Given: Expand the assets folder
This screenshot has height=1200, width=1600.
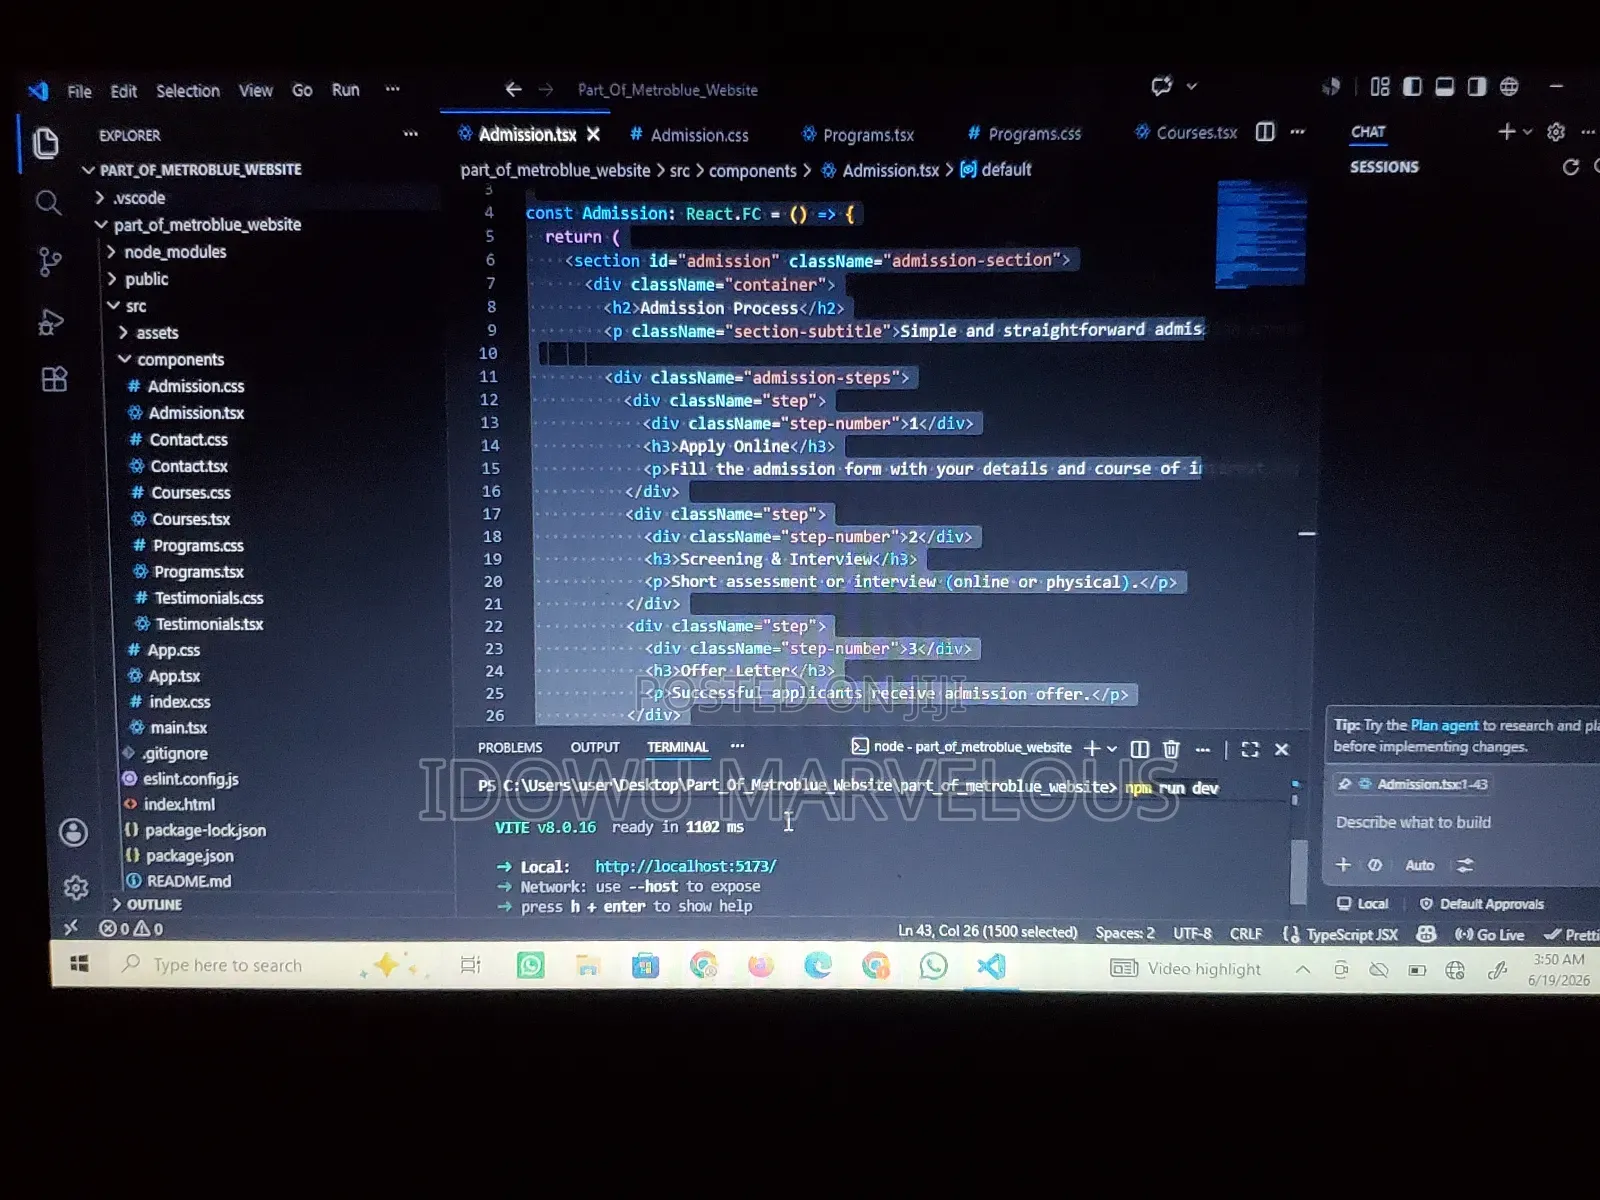Looking at the screenshot, I should point(157,333).
